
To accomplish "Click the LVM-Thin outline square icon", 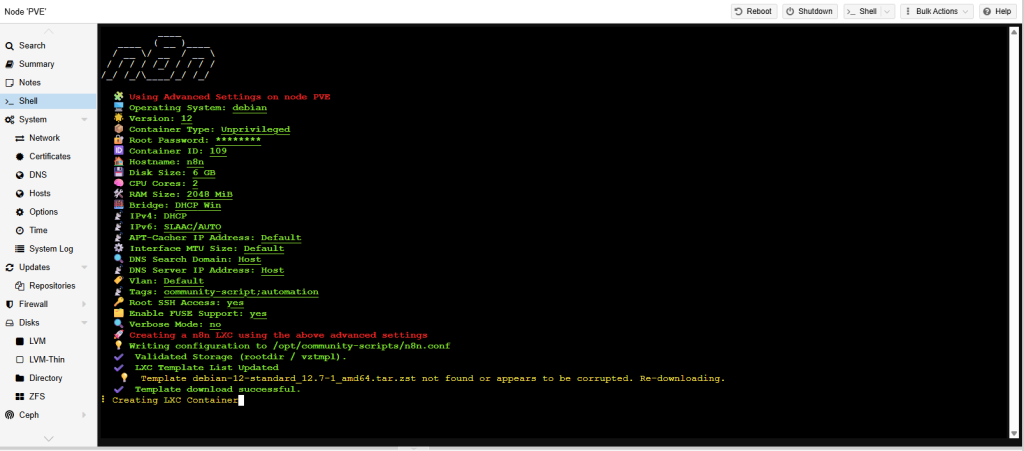I will tap(20, 360).
